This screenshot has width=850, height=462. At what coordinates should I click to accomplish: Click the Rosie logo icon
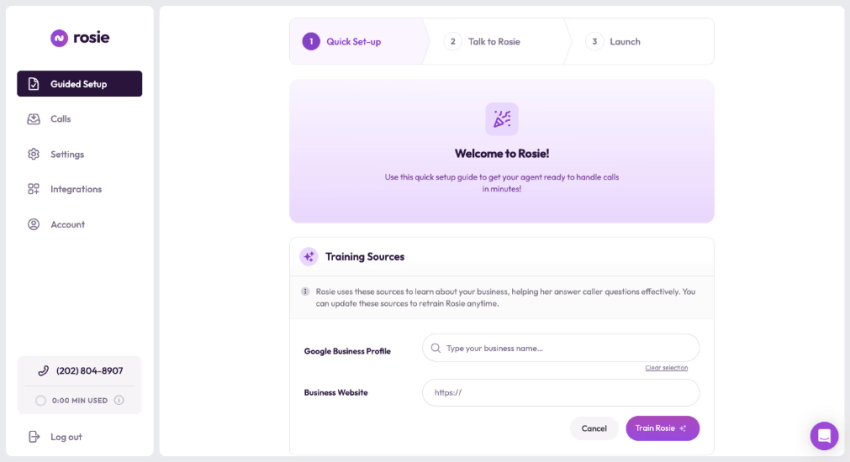point(59,38)
